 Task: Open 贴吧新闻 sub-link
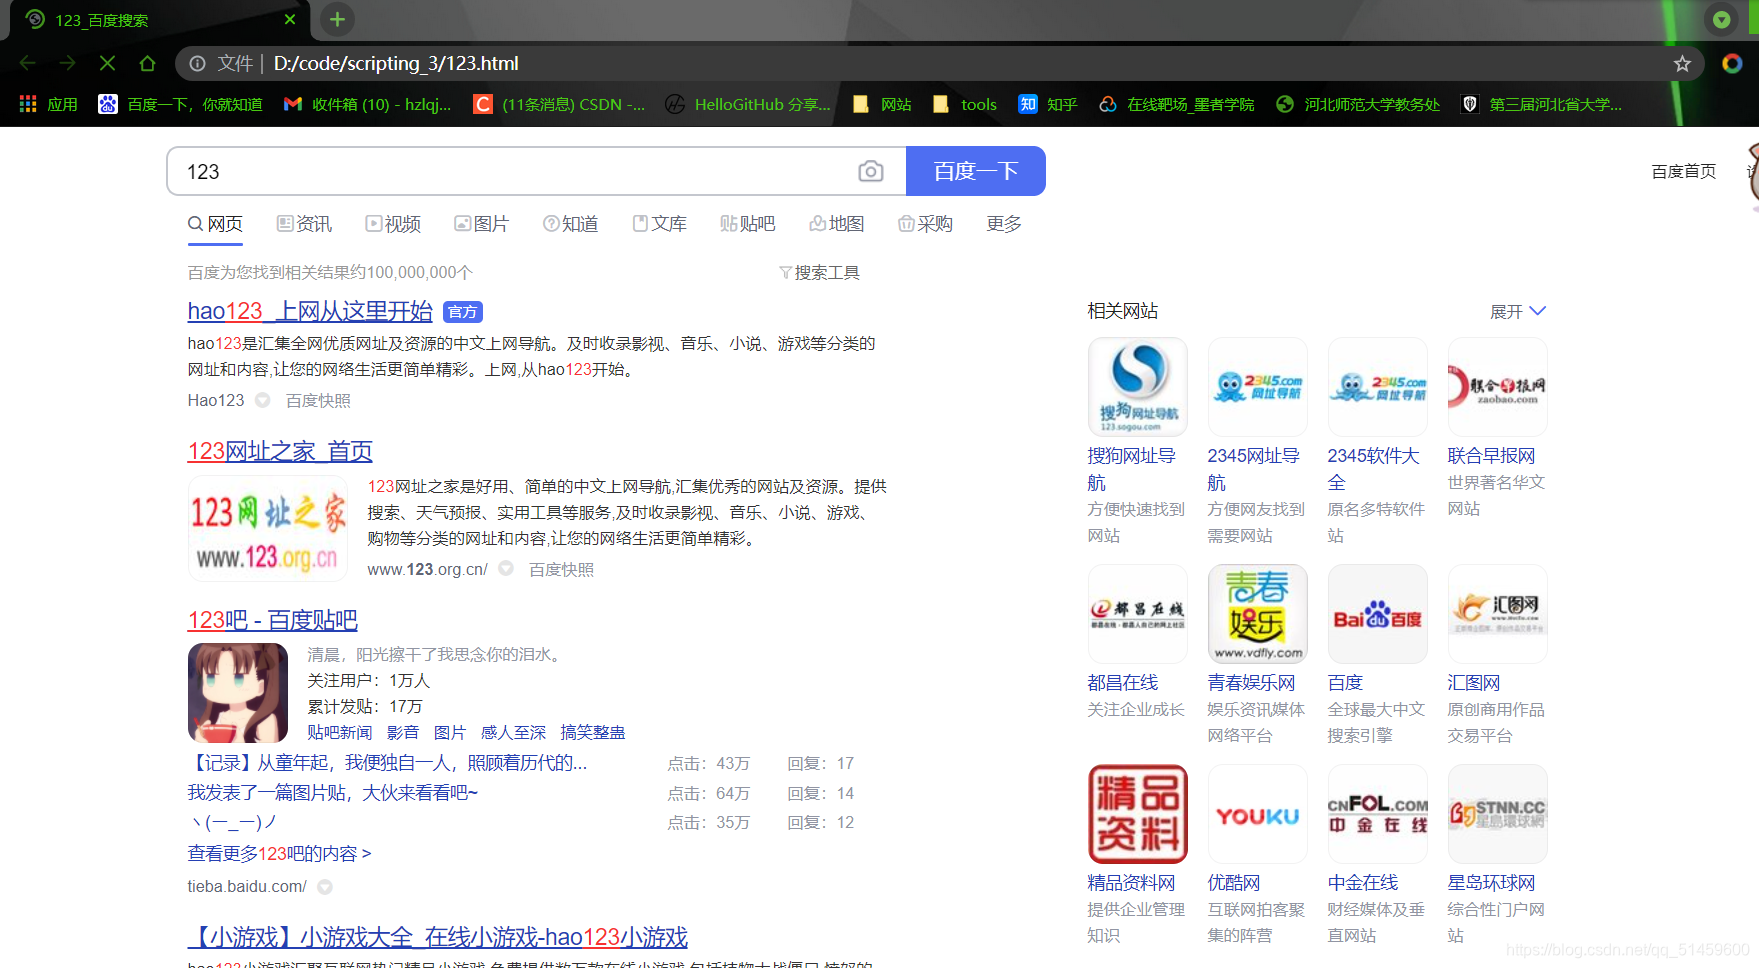coord(339,733)
